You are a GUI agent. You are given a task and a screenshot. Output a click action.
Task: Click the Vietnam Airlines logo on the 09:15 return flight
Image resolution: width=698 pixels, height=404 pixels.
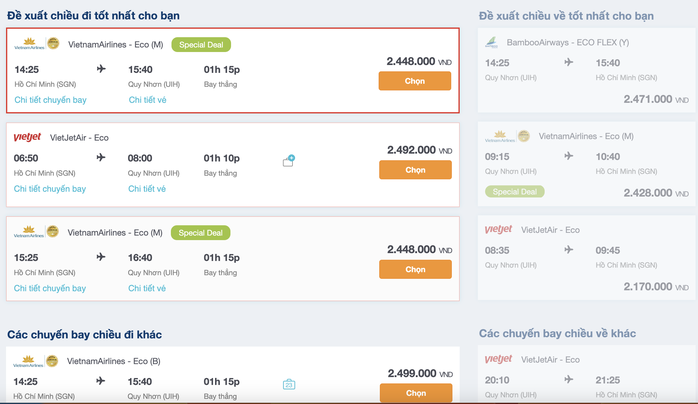(507, 136)
